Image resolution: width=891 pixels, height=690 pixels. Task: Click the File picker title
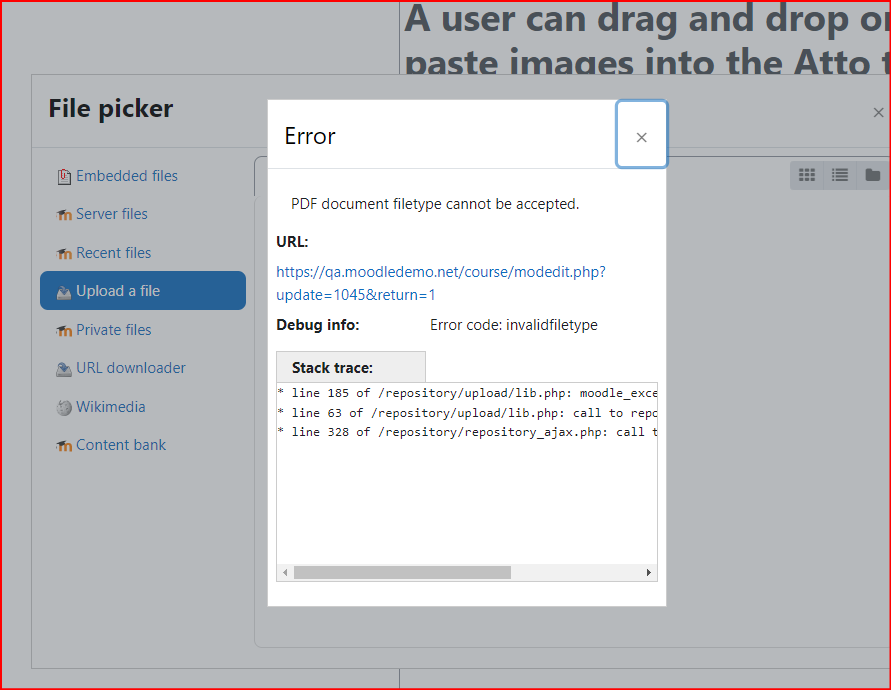[111, 109]
